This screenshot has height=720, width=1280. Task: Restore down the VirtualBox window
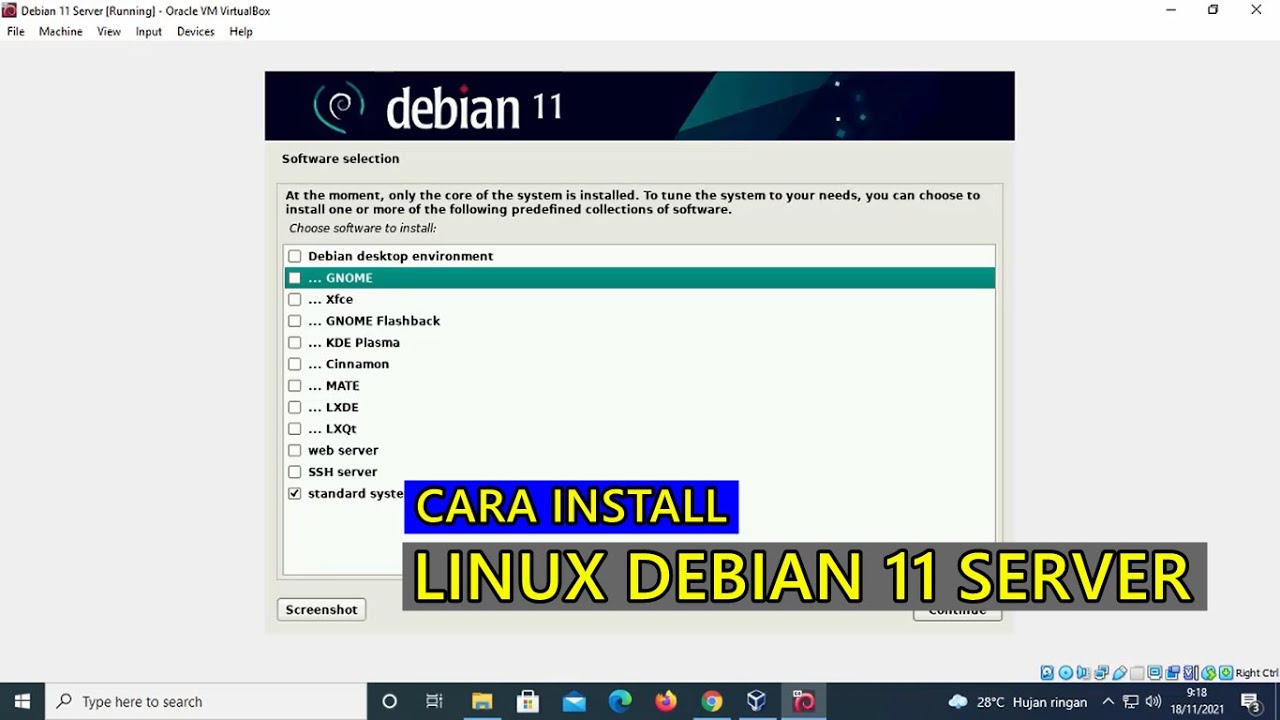[x=1213, y=10]
